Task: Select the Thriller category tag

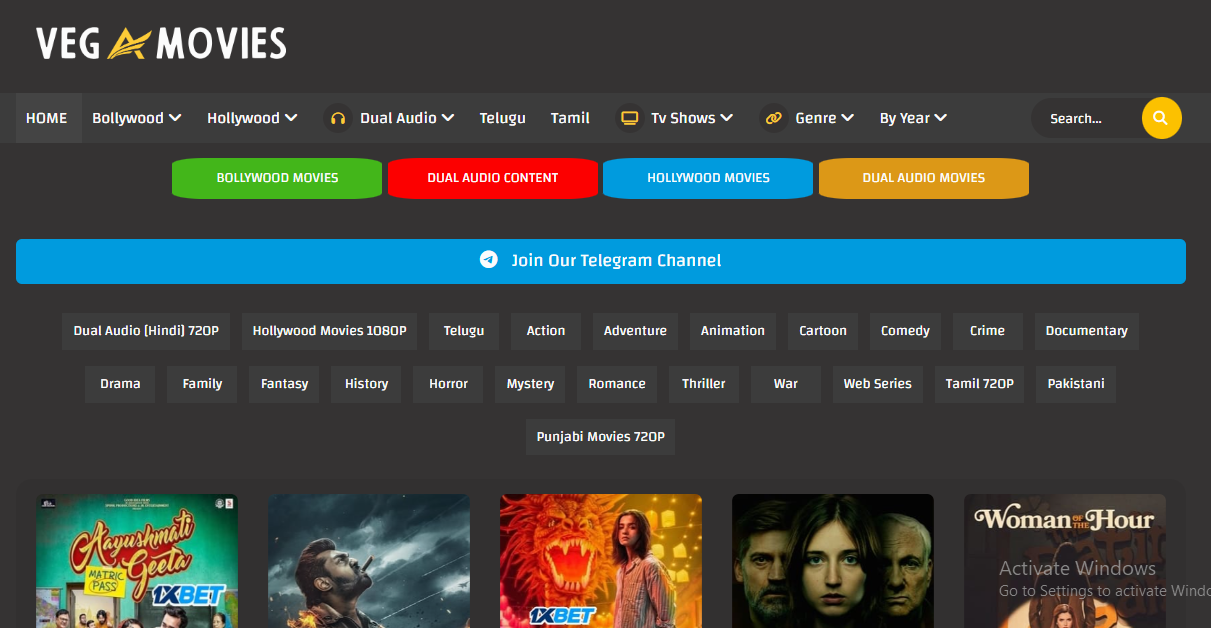Action: point(704,384)
